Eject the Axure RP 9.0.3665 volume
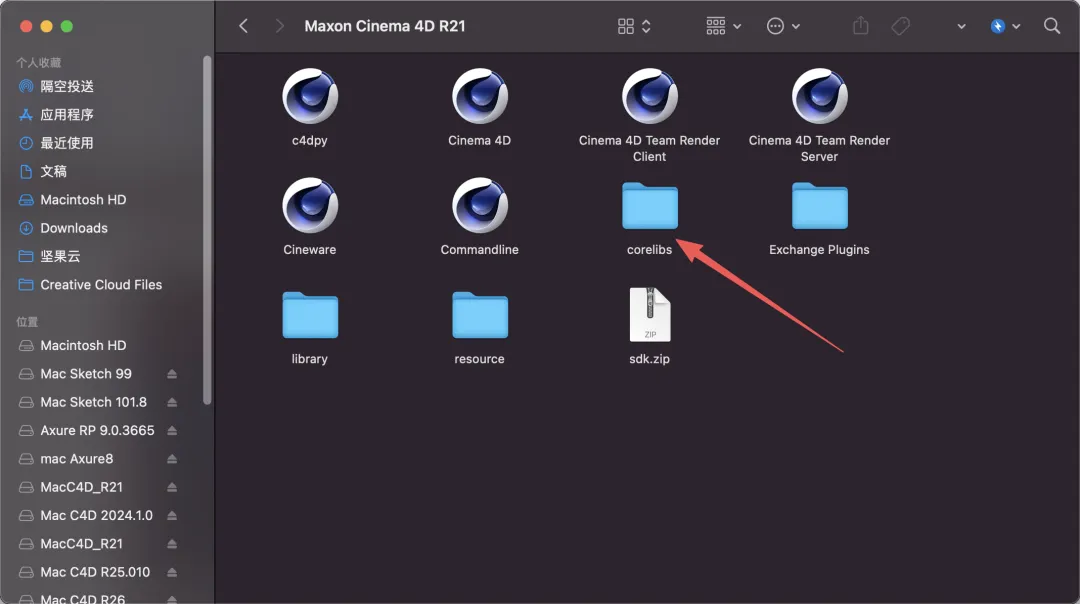This screenshot has height=604, width=1080. coord(172,430)
